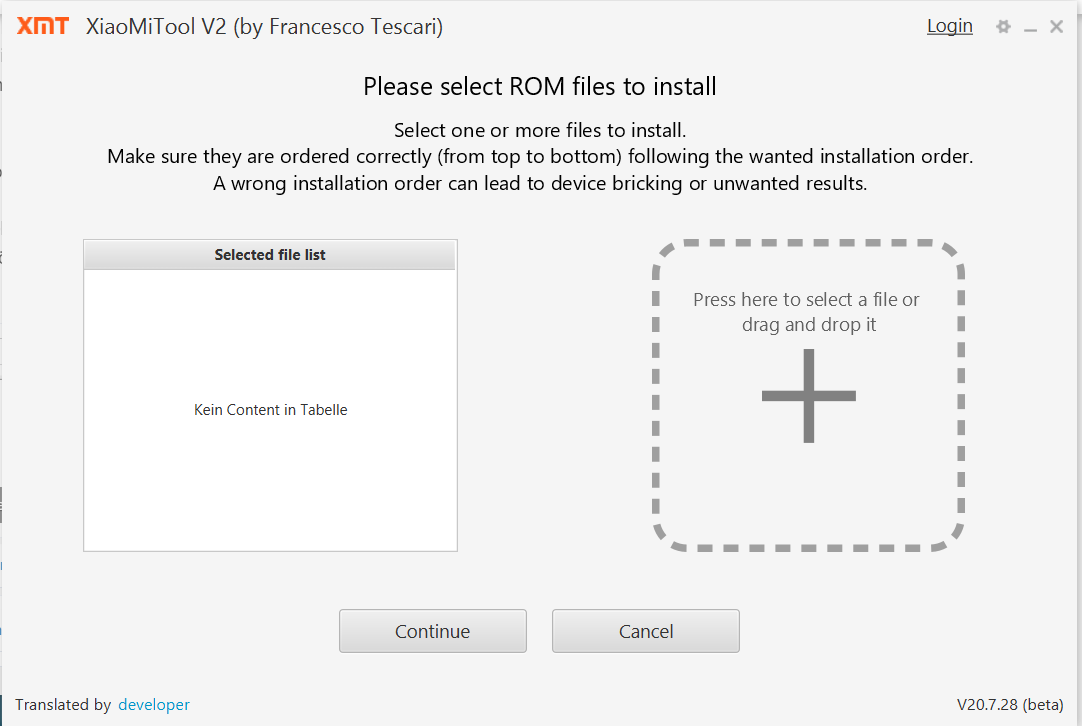This screenshot has width=1082, height=726.
Task: Open the developer translator link
Action: point(153,704)
